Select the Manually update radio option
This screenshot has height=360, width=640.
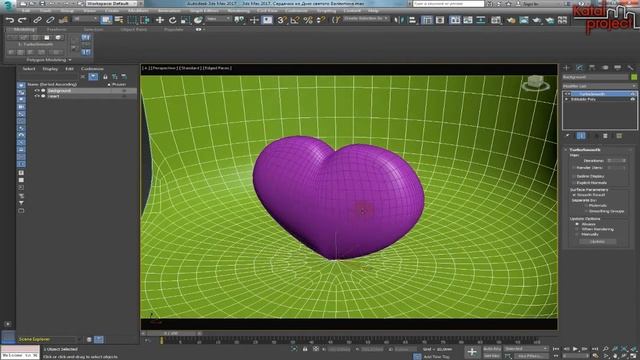tap(577, 234)
